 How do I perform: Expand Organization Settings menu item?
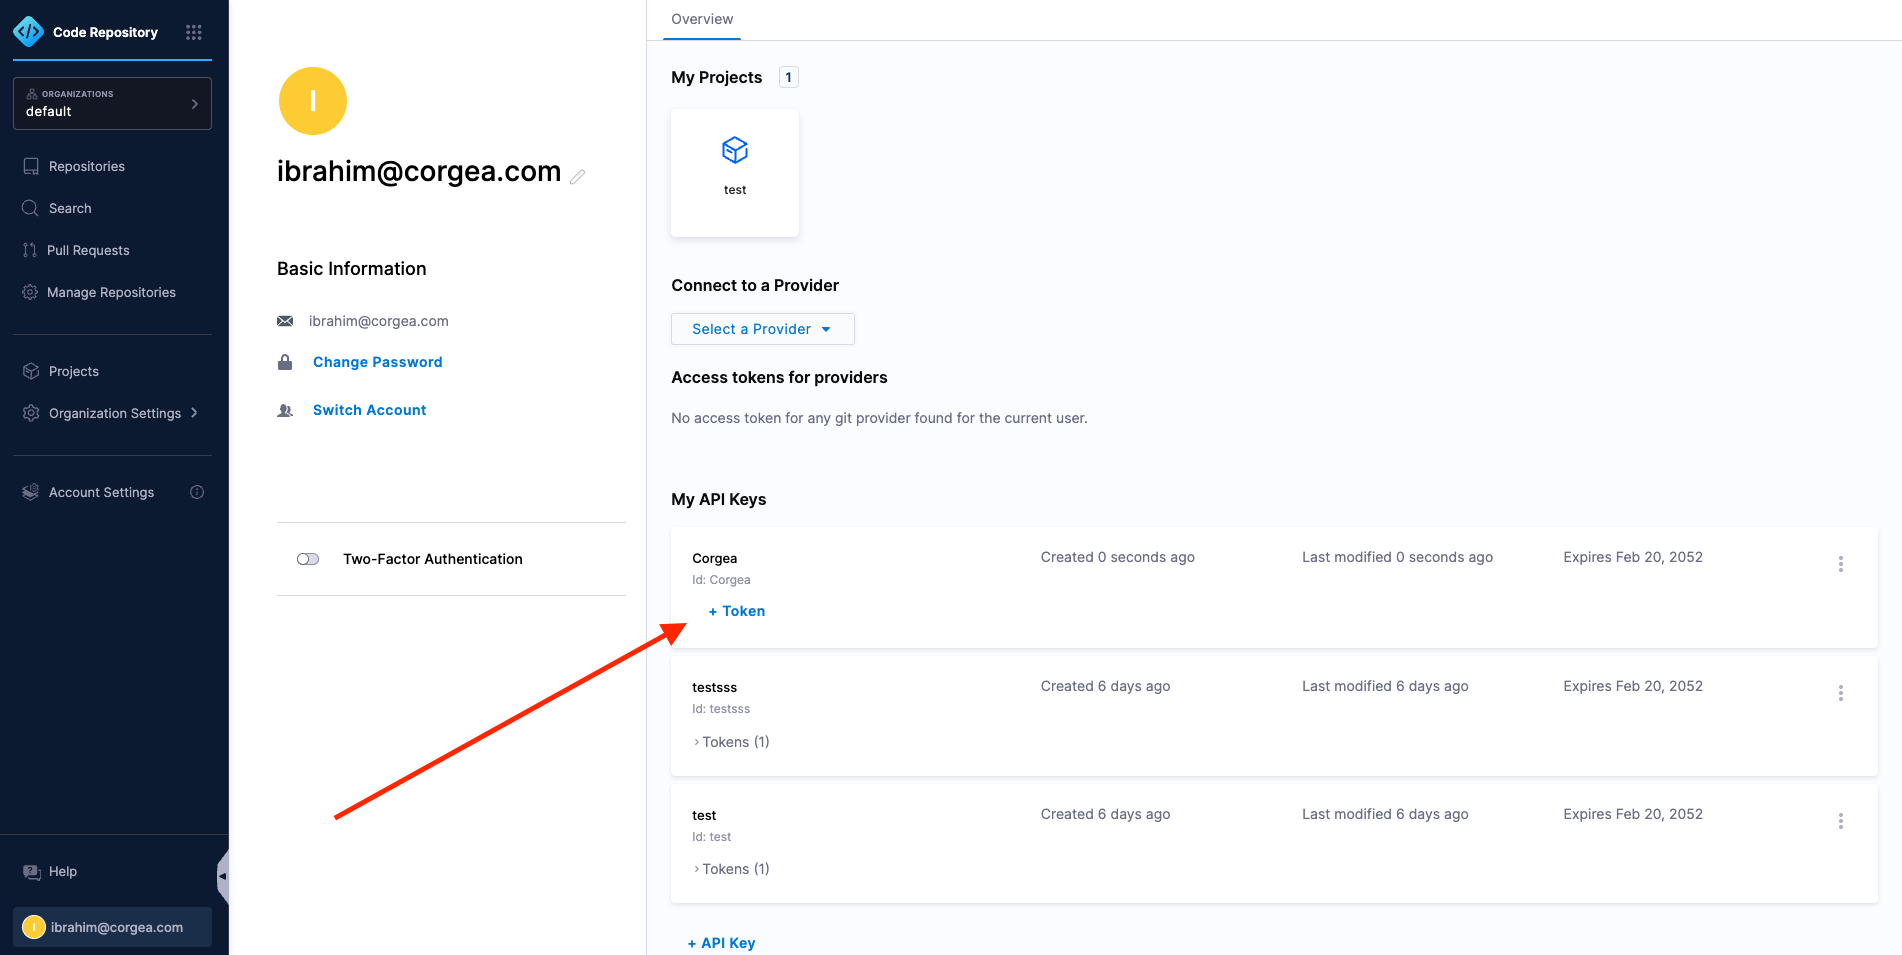coord(112,413)
